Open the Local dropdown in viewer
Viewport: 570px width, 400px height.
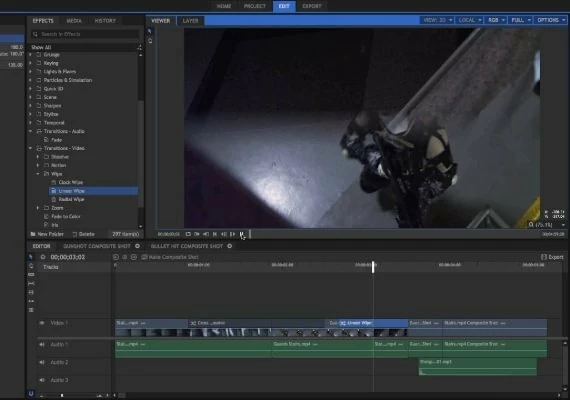click(470, 20)
